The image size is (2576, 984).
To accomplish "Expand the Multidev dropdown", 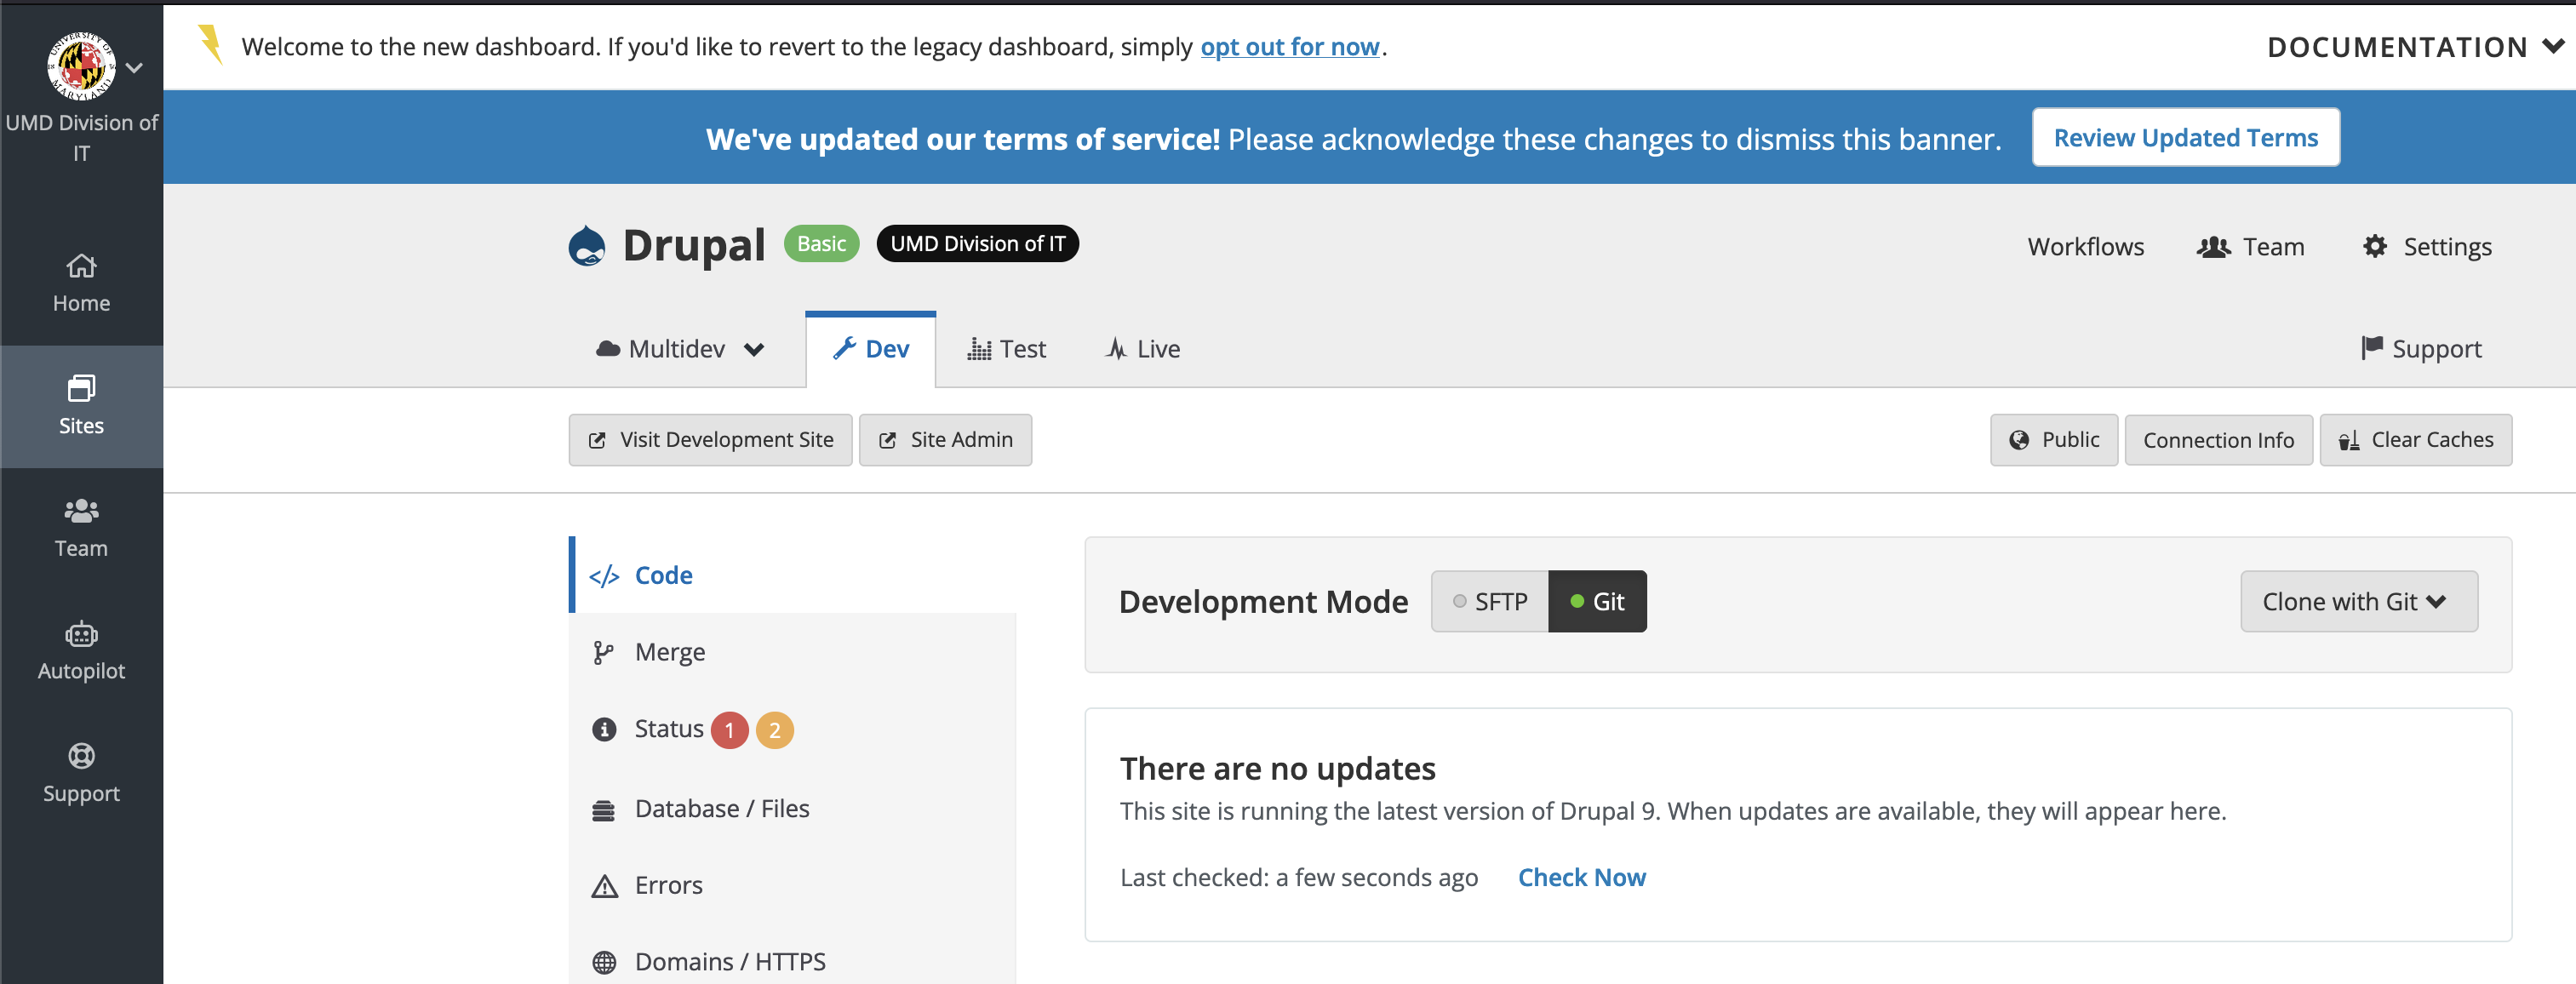I will [x=680, y=349].
